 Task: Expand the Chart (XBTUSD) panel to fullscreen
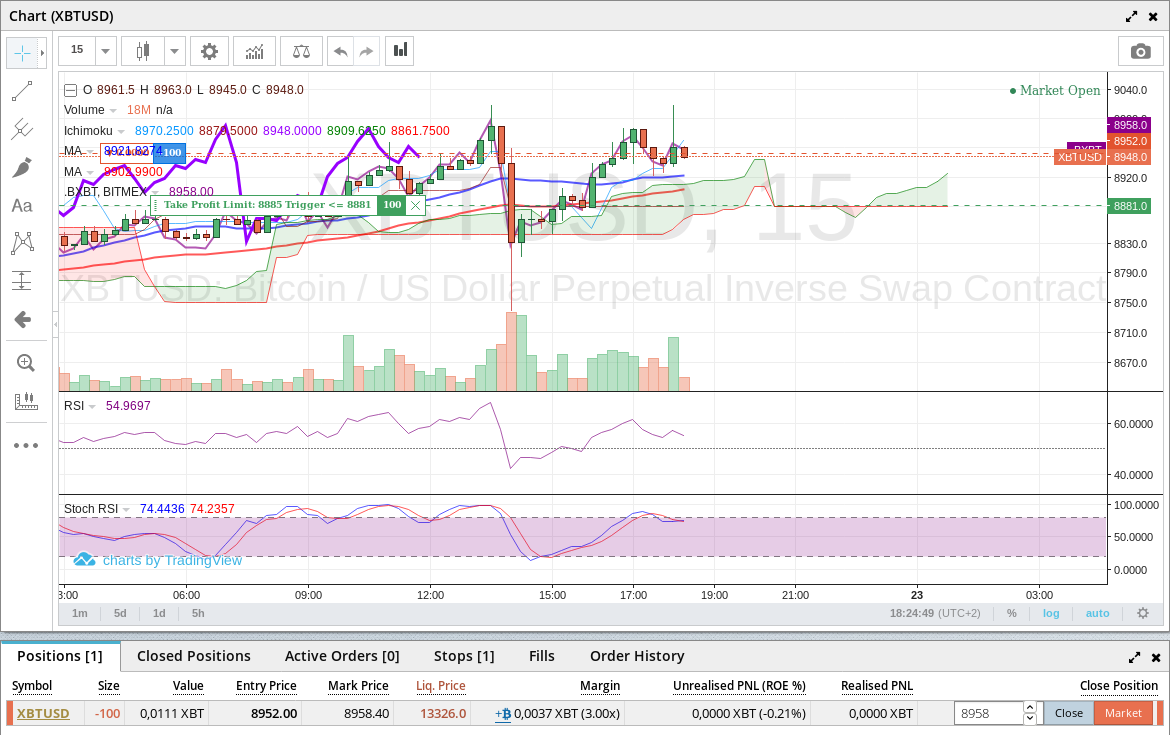coord(1132,16)
